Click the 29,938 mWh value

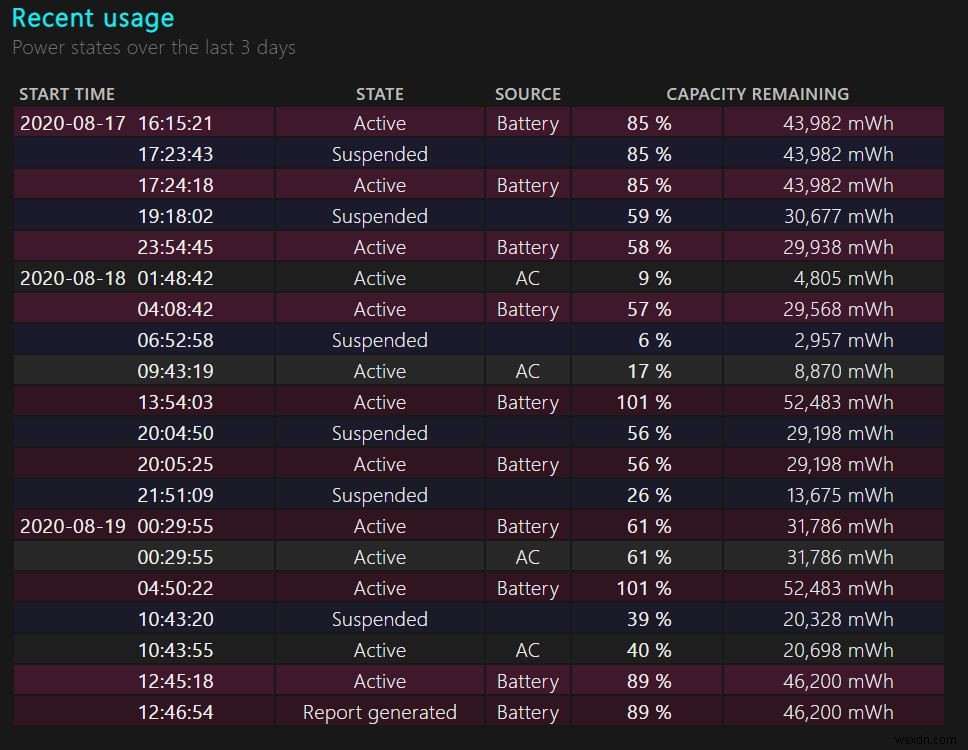(x=838, y=247)
